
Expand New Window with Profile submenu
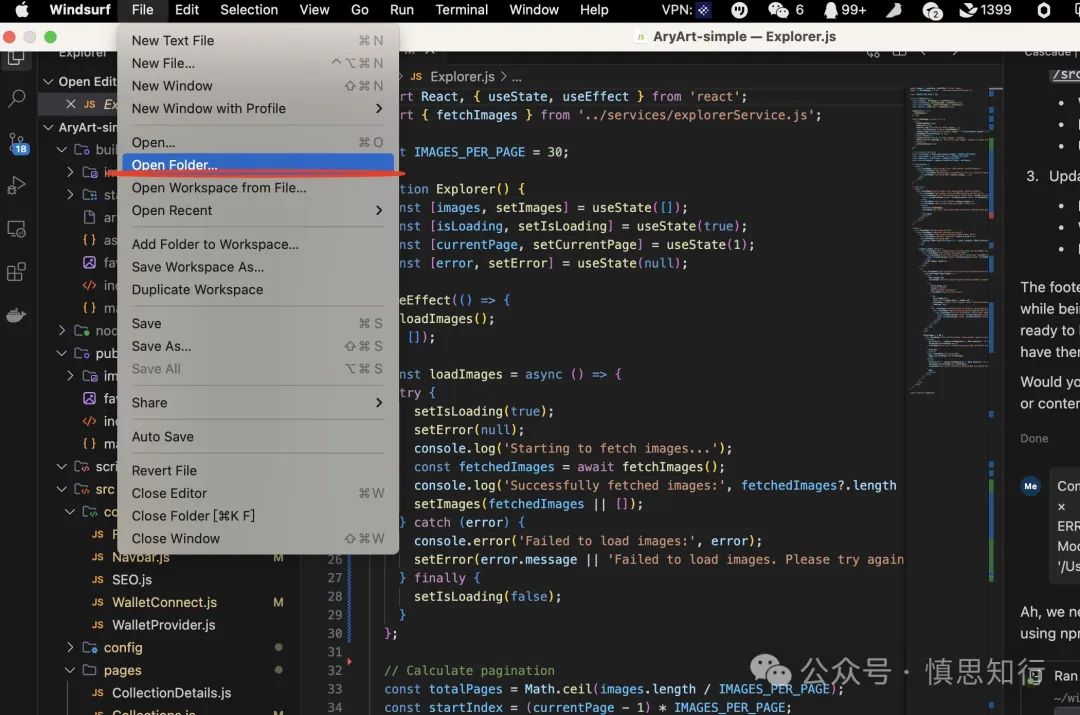258,109
